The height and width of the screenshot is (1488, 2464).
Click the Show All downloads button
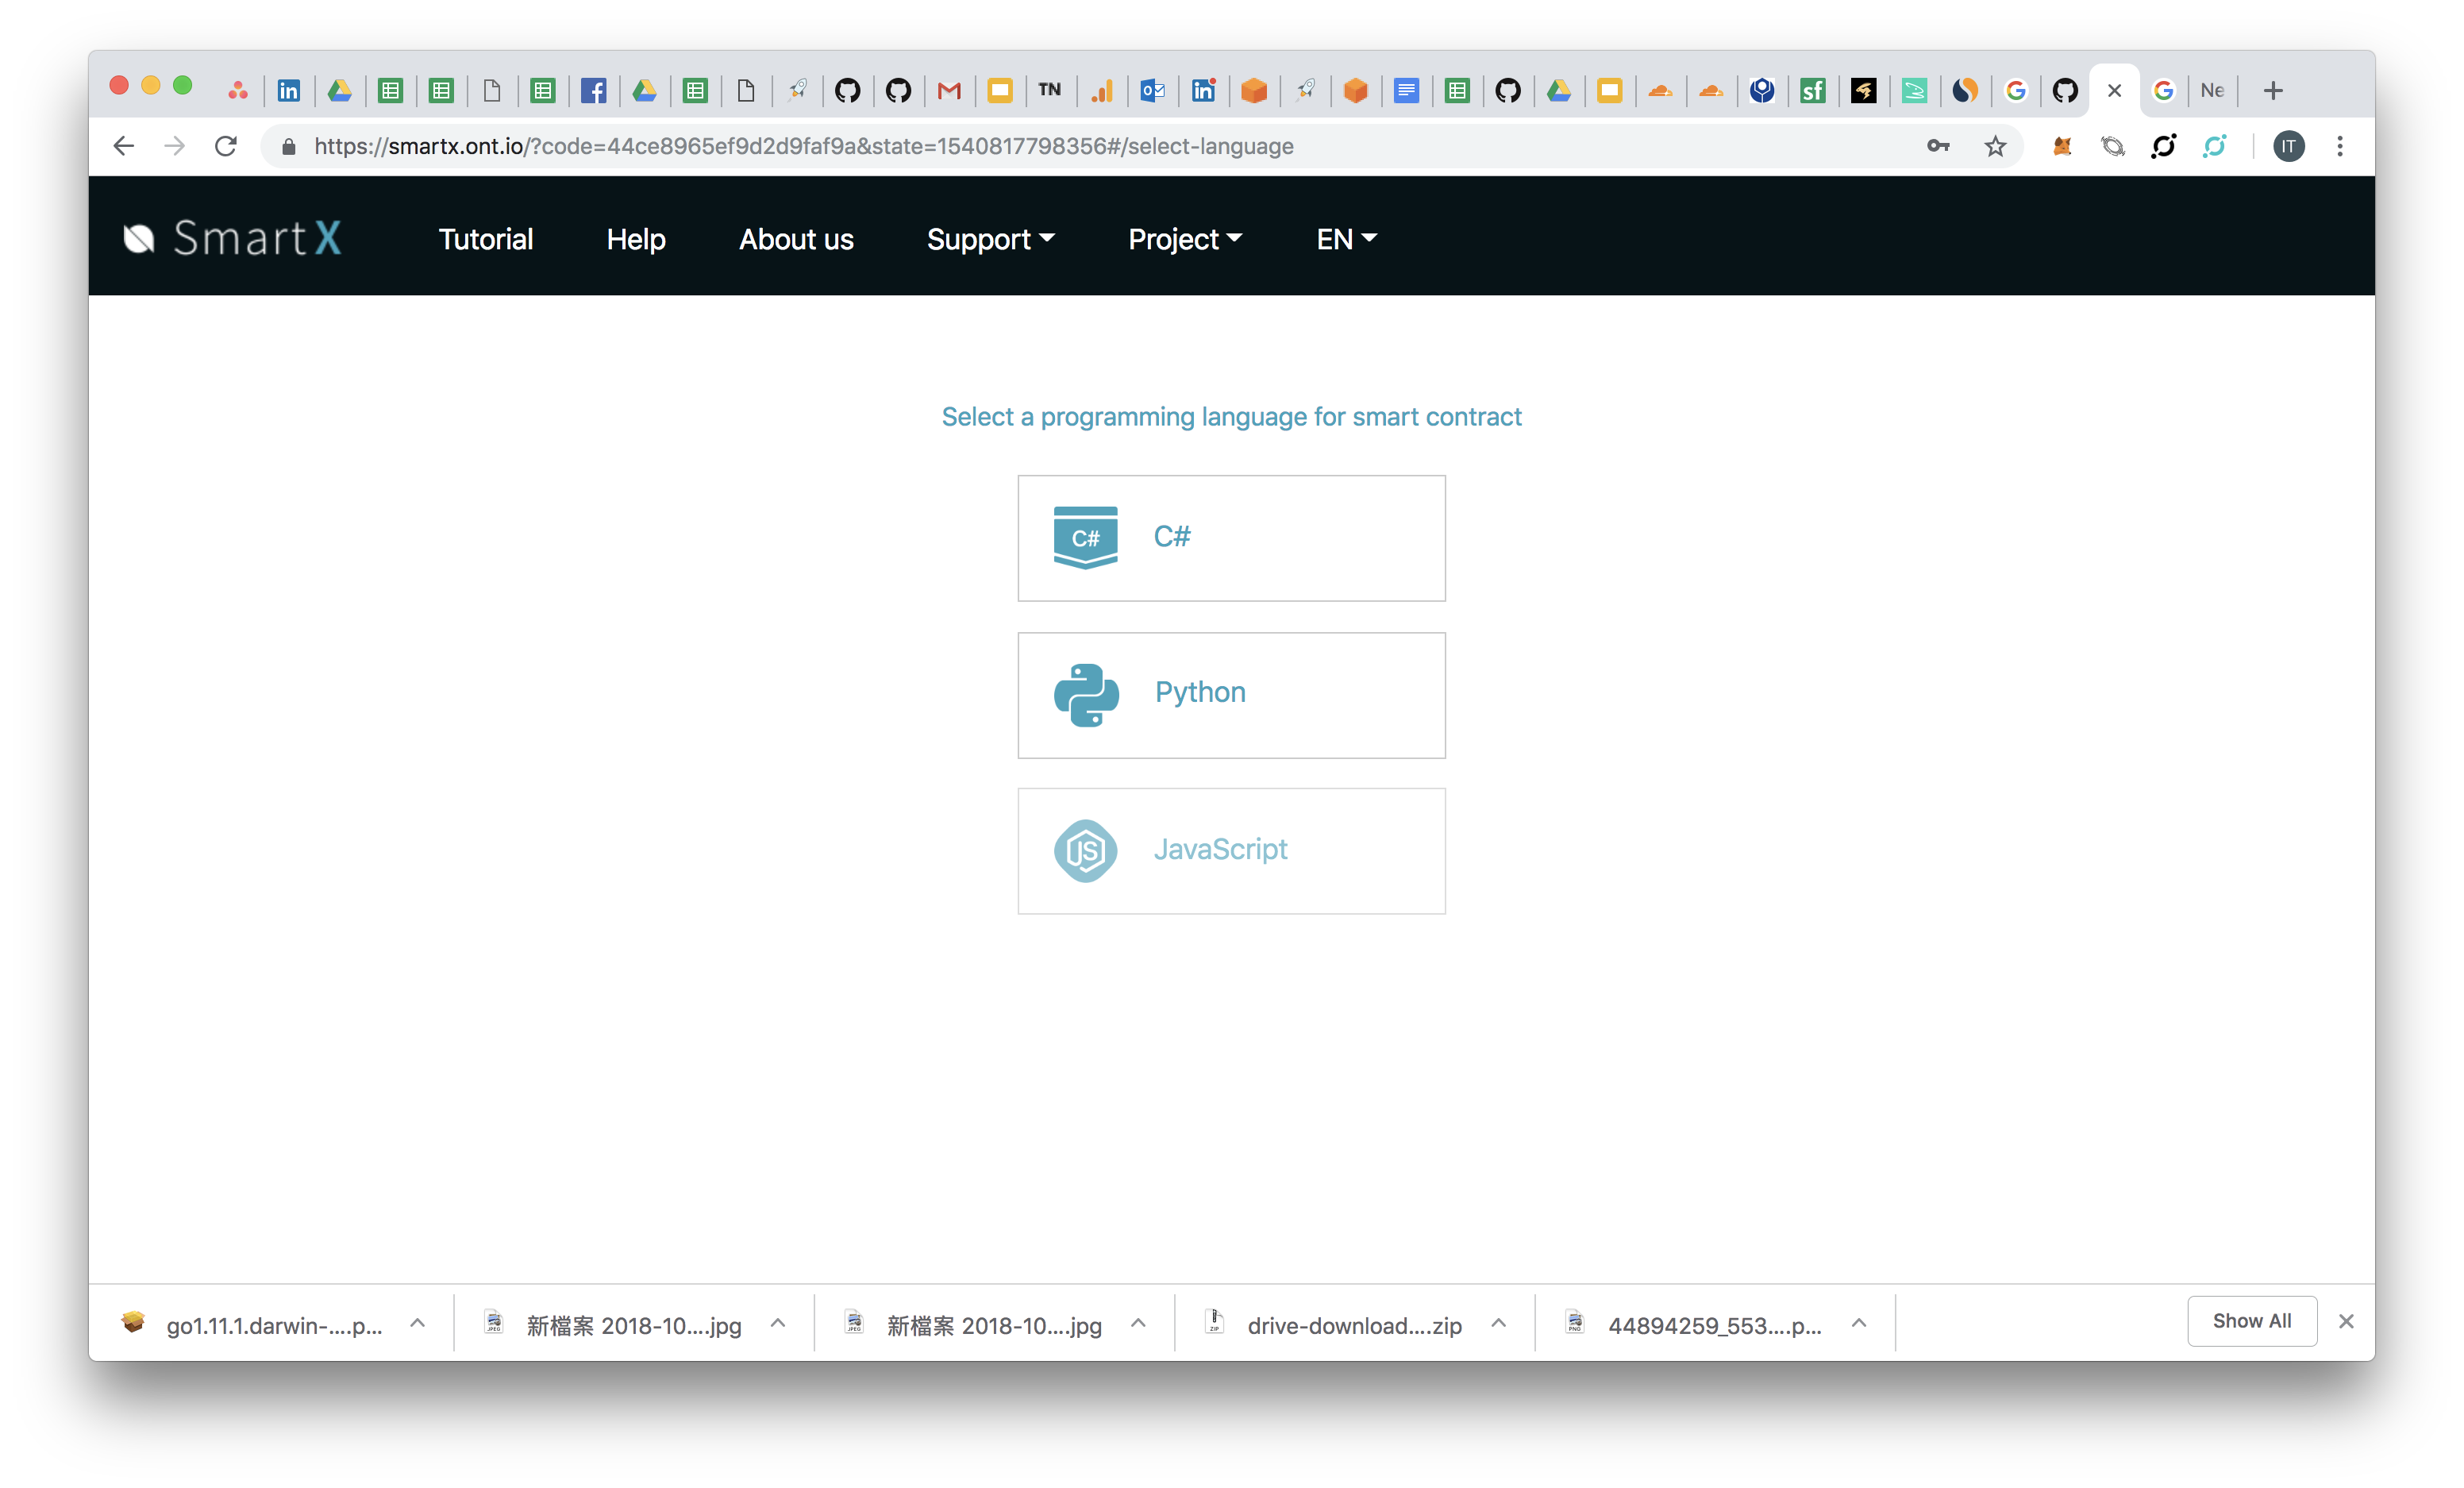(x=2251, y=1321)
